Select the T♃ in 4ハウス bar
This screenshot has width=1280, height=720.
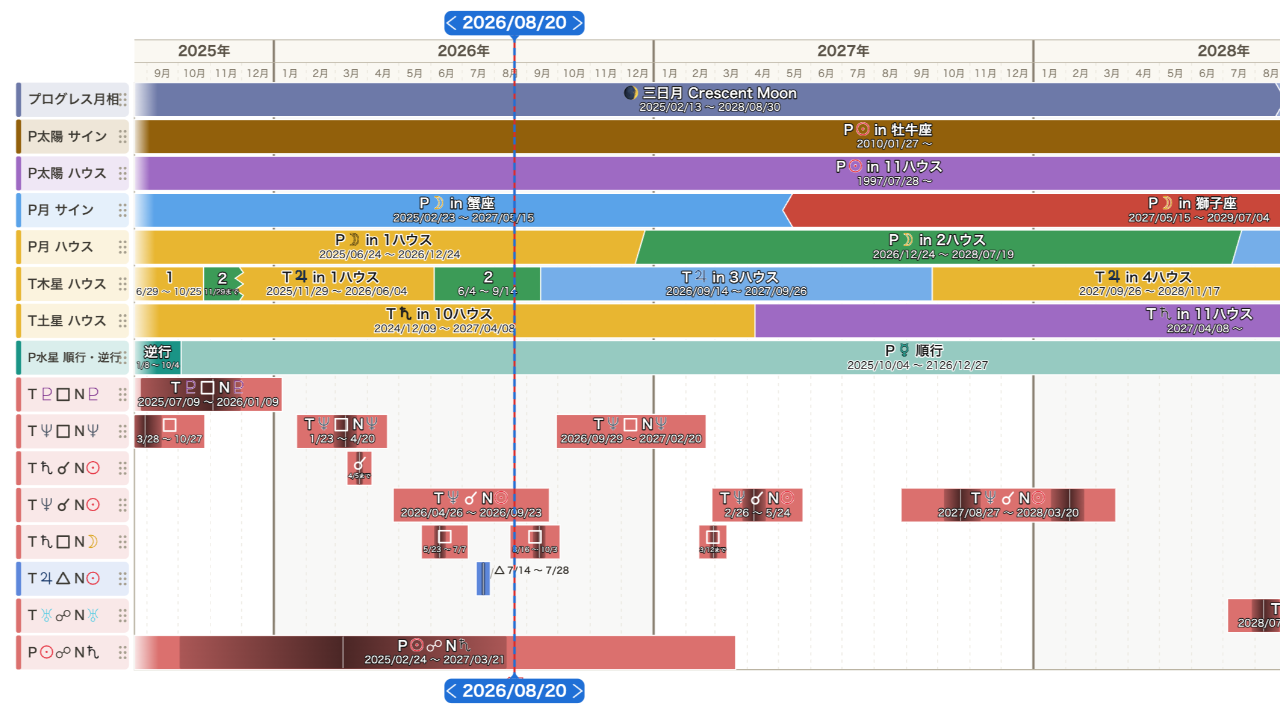tap(1106, 284)
